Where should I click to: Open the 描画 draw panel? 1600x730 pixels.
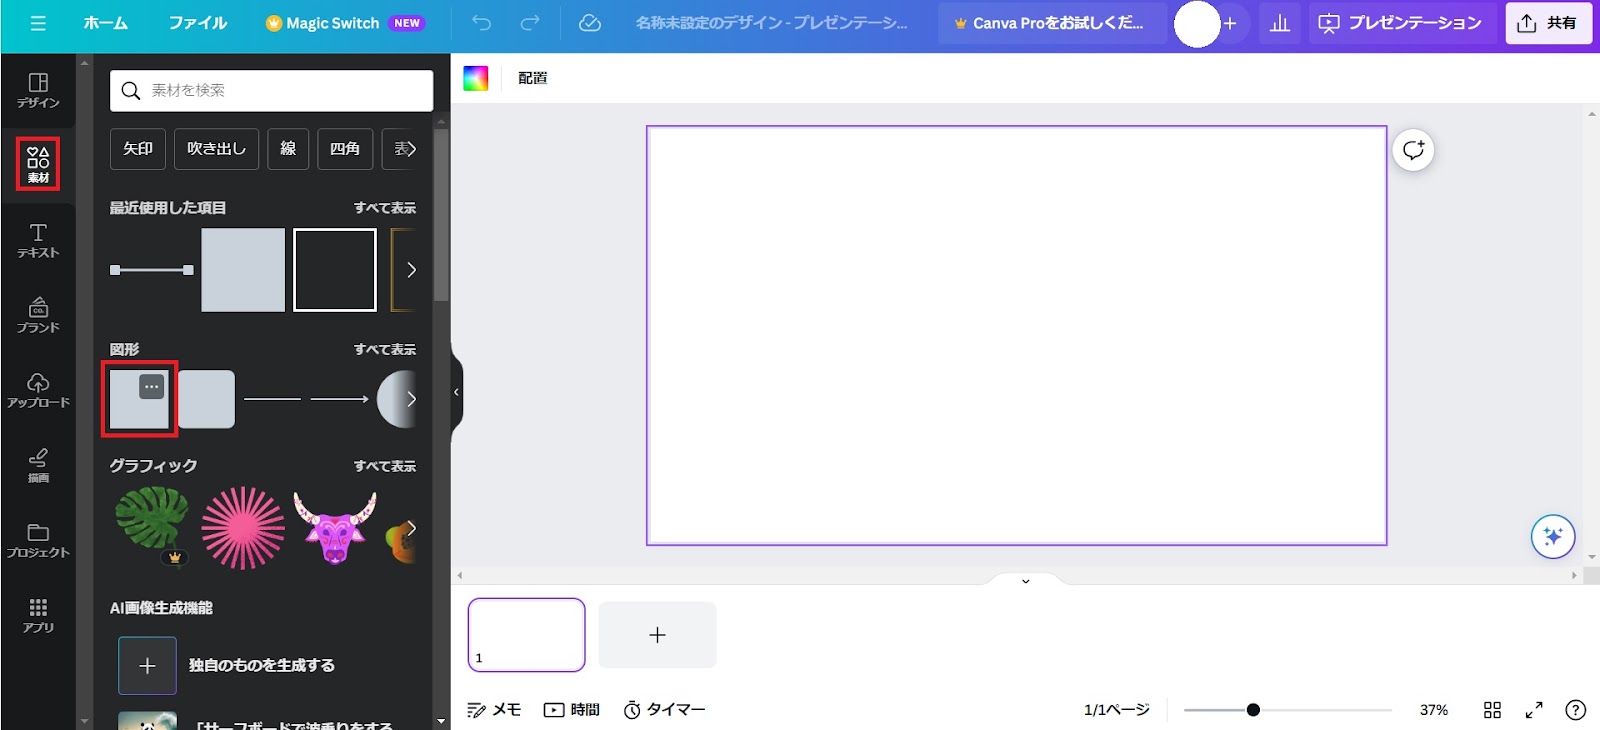click(x=38, y=465)
